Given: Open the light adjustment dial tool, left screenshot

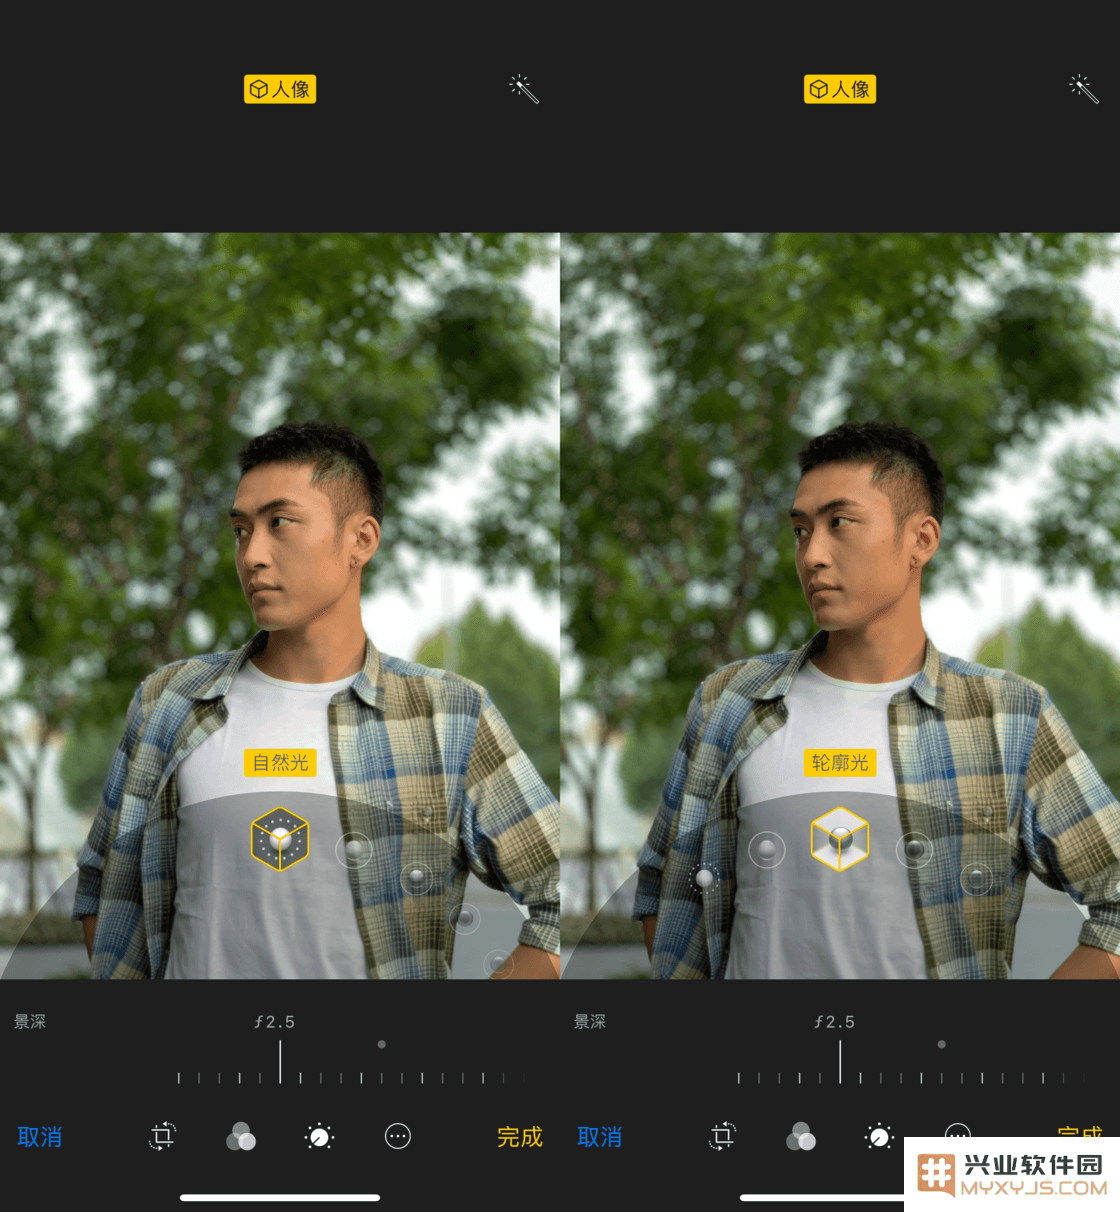Looking at the screenshot, I should coord(319,1136).
